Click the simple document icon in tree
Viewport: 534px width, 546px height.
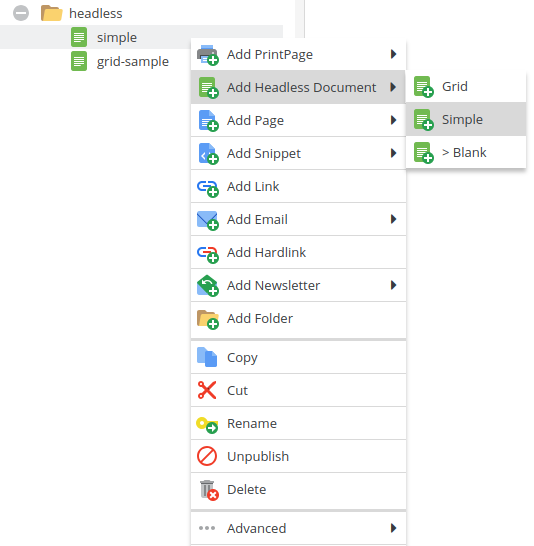click(79, 37)
